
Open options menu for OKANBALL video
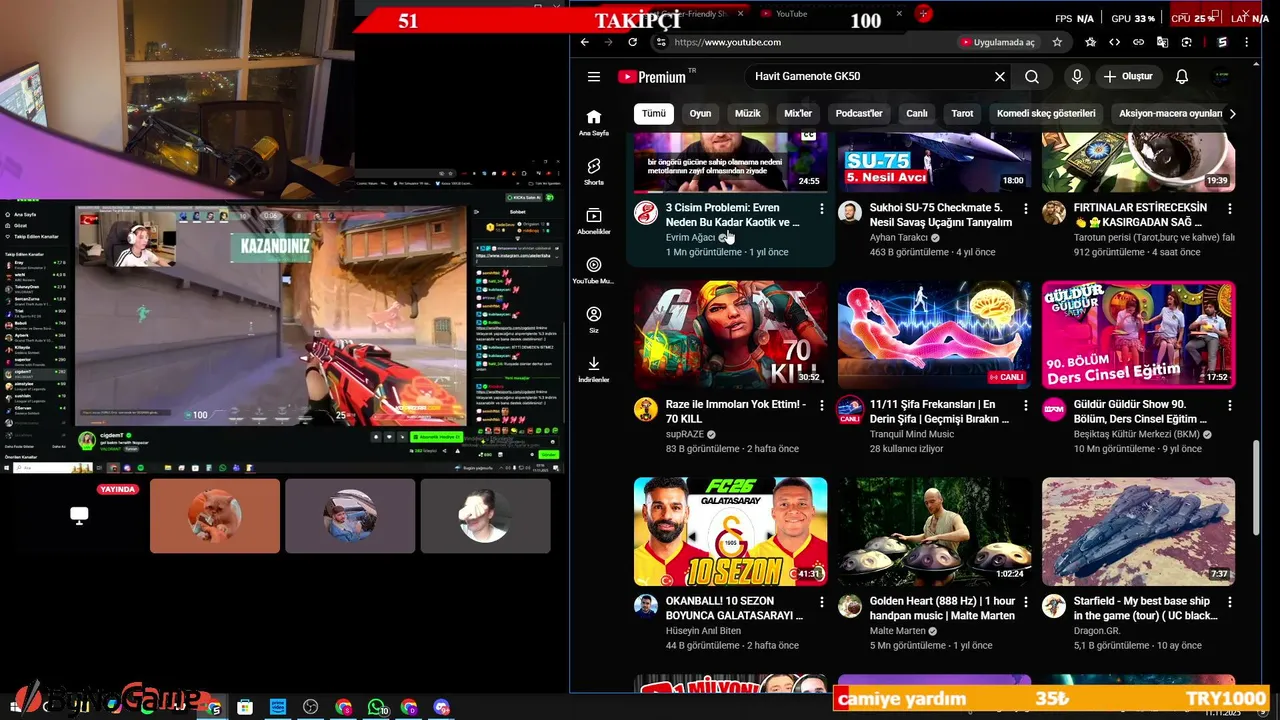coord(822,603)
